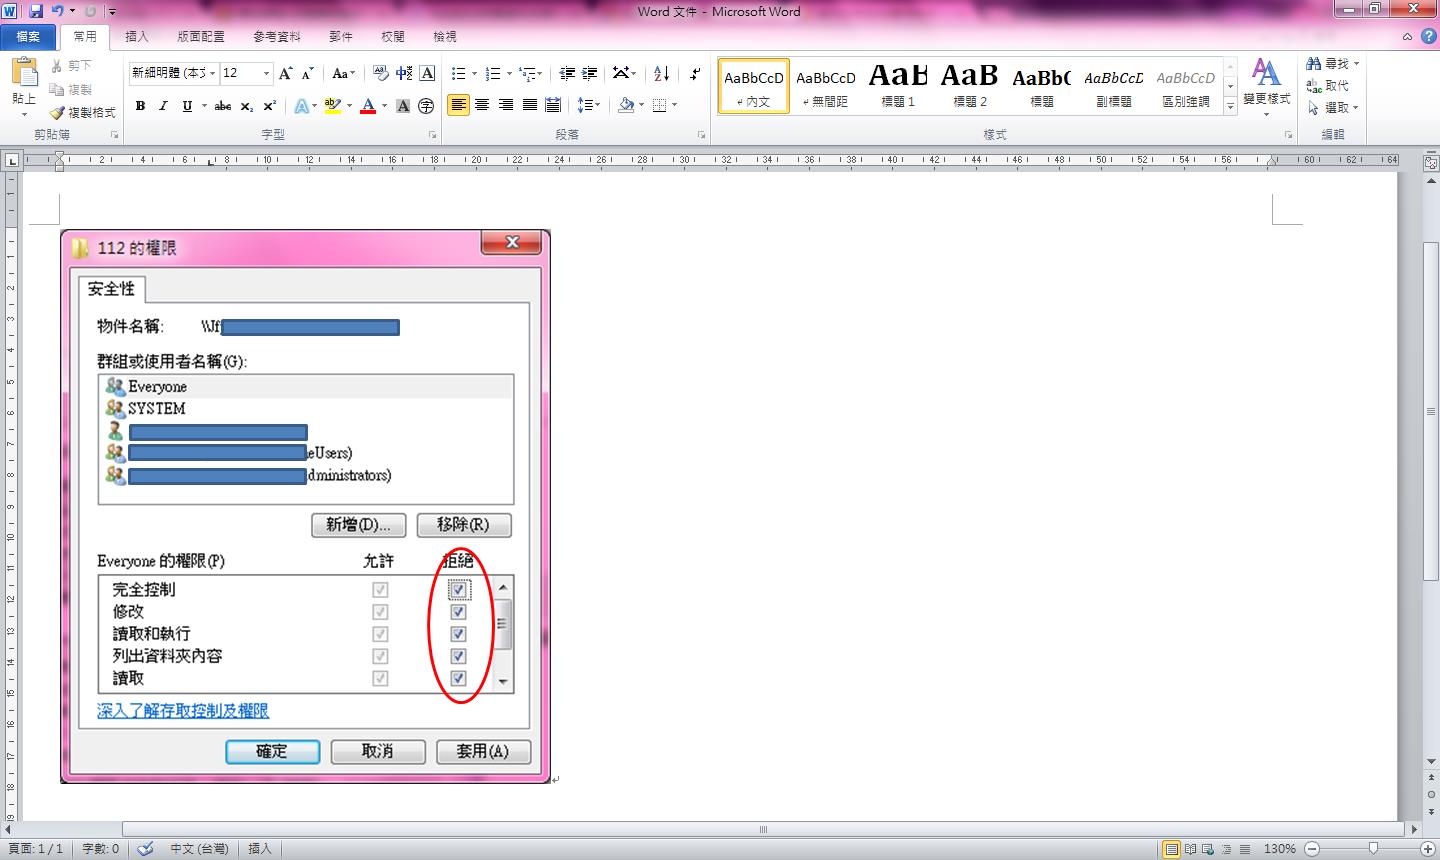The width and height of the screenshot is (1440, 860).
Task: Apply bold formatting with the B icon
Action: pyautogui.click(x=140, y=106)
